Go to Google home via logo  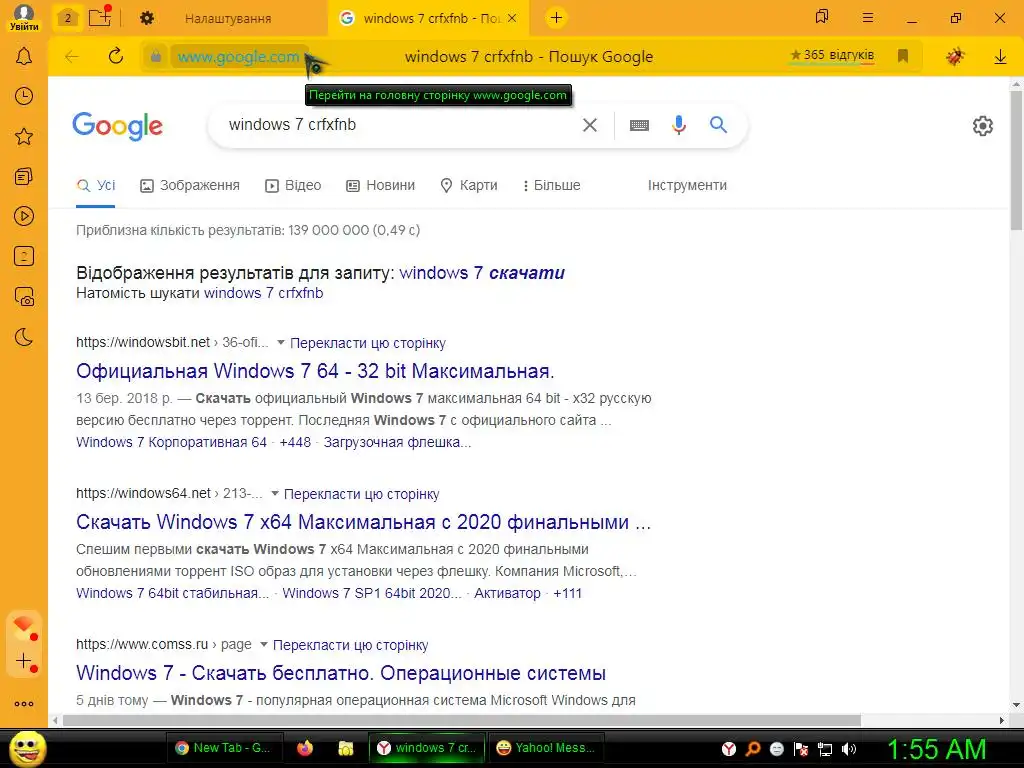click(x=118, y=125)
